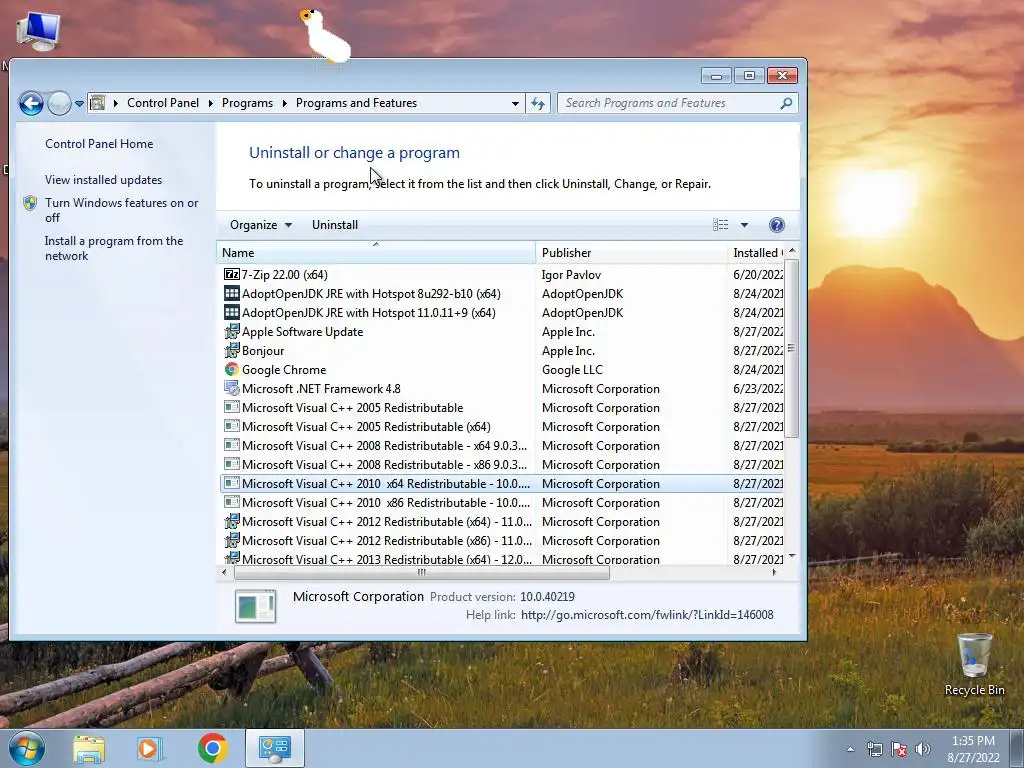Expand the arrow after Programs breadcrumb

pyautogui.click(x=285, y=103)
